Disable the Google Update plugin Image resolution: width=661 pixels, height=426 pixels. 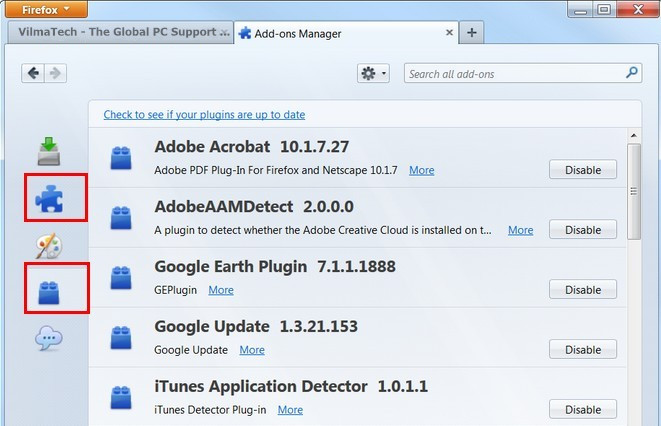583,349
